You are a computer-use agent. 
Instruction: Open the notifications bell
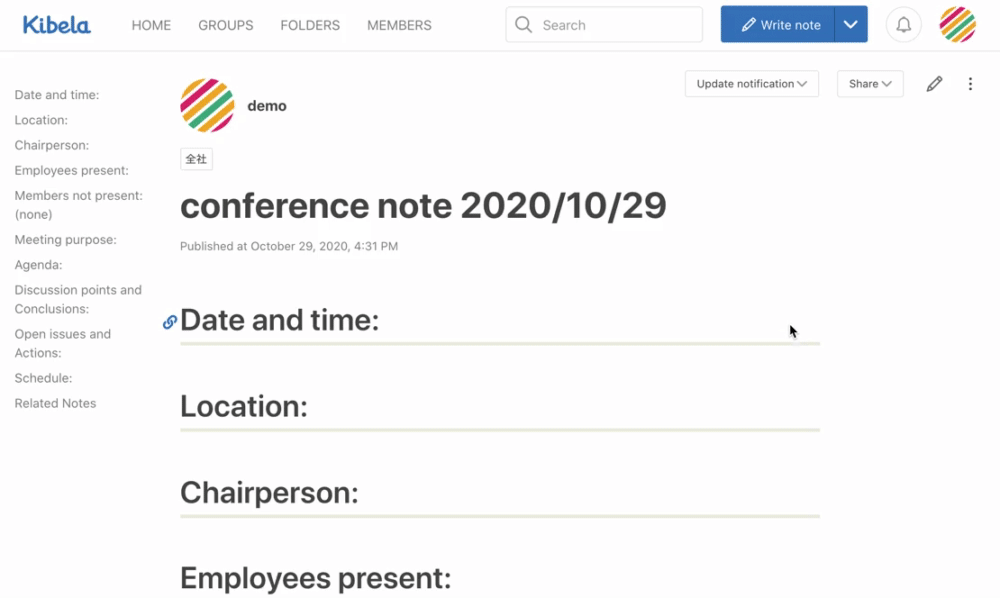(903, 25)
